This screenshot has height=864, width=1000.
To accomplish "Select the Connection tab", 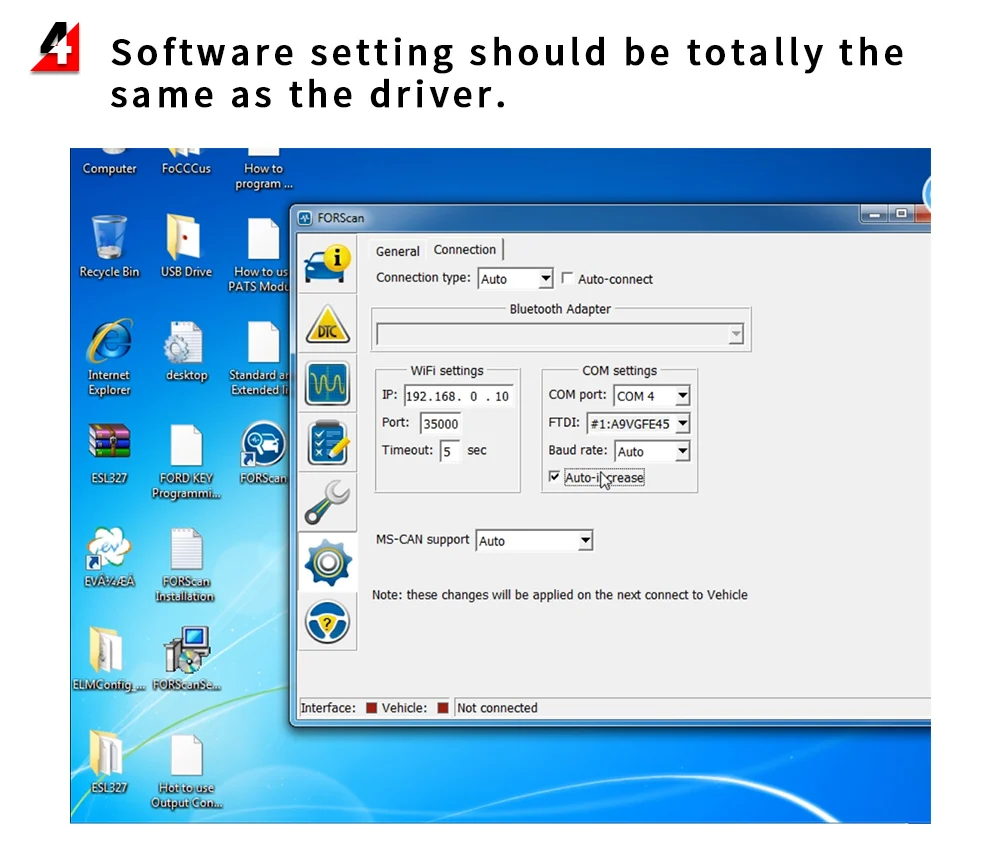I will coord(465,249).
